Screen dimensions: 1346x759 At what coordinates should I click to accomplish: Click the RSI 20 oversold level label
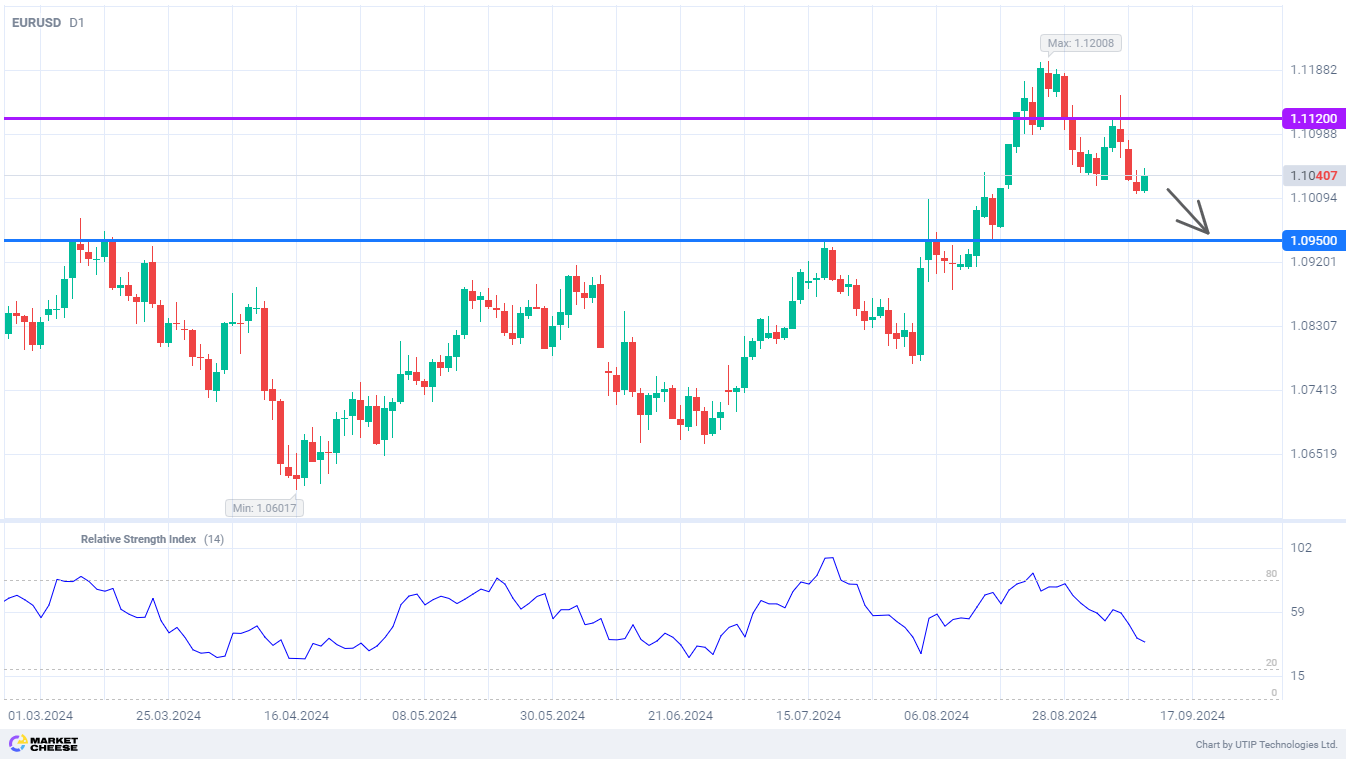(x=1271, y=663)
